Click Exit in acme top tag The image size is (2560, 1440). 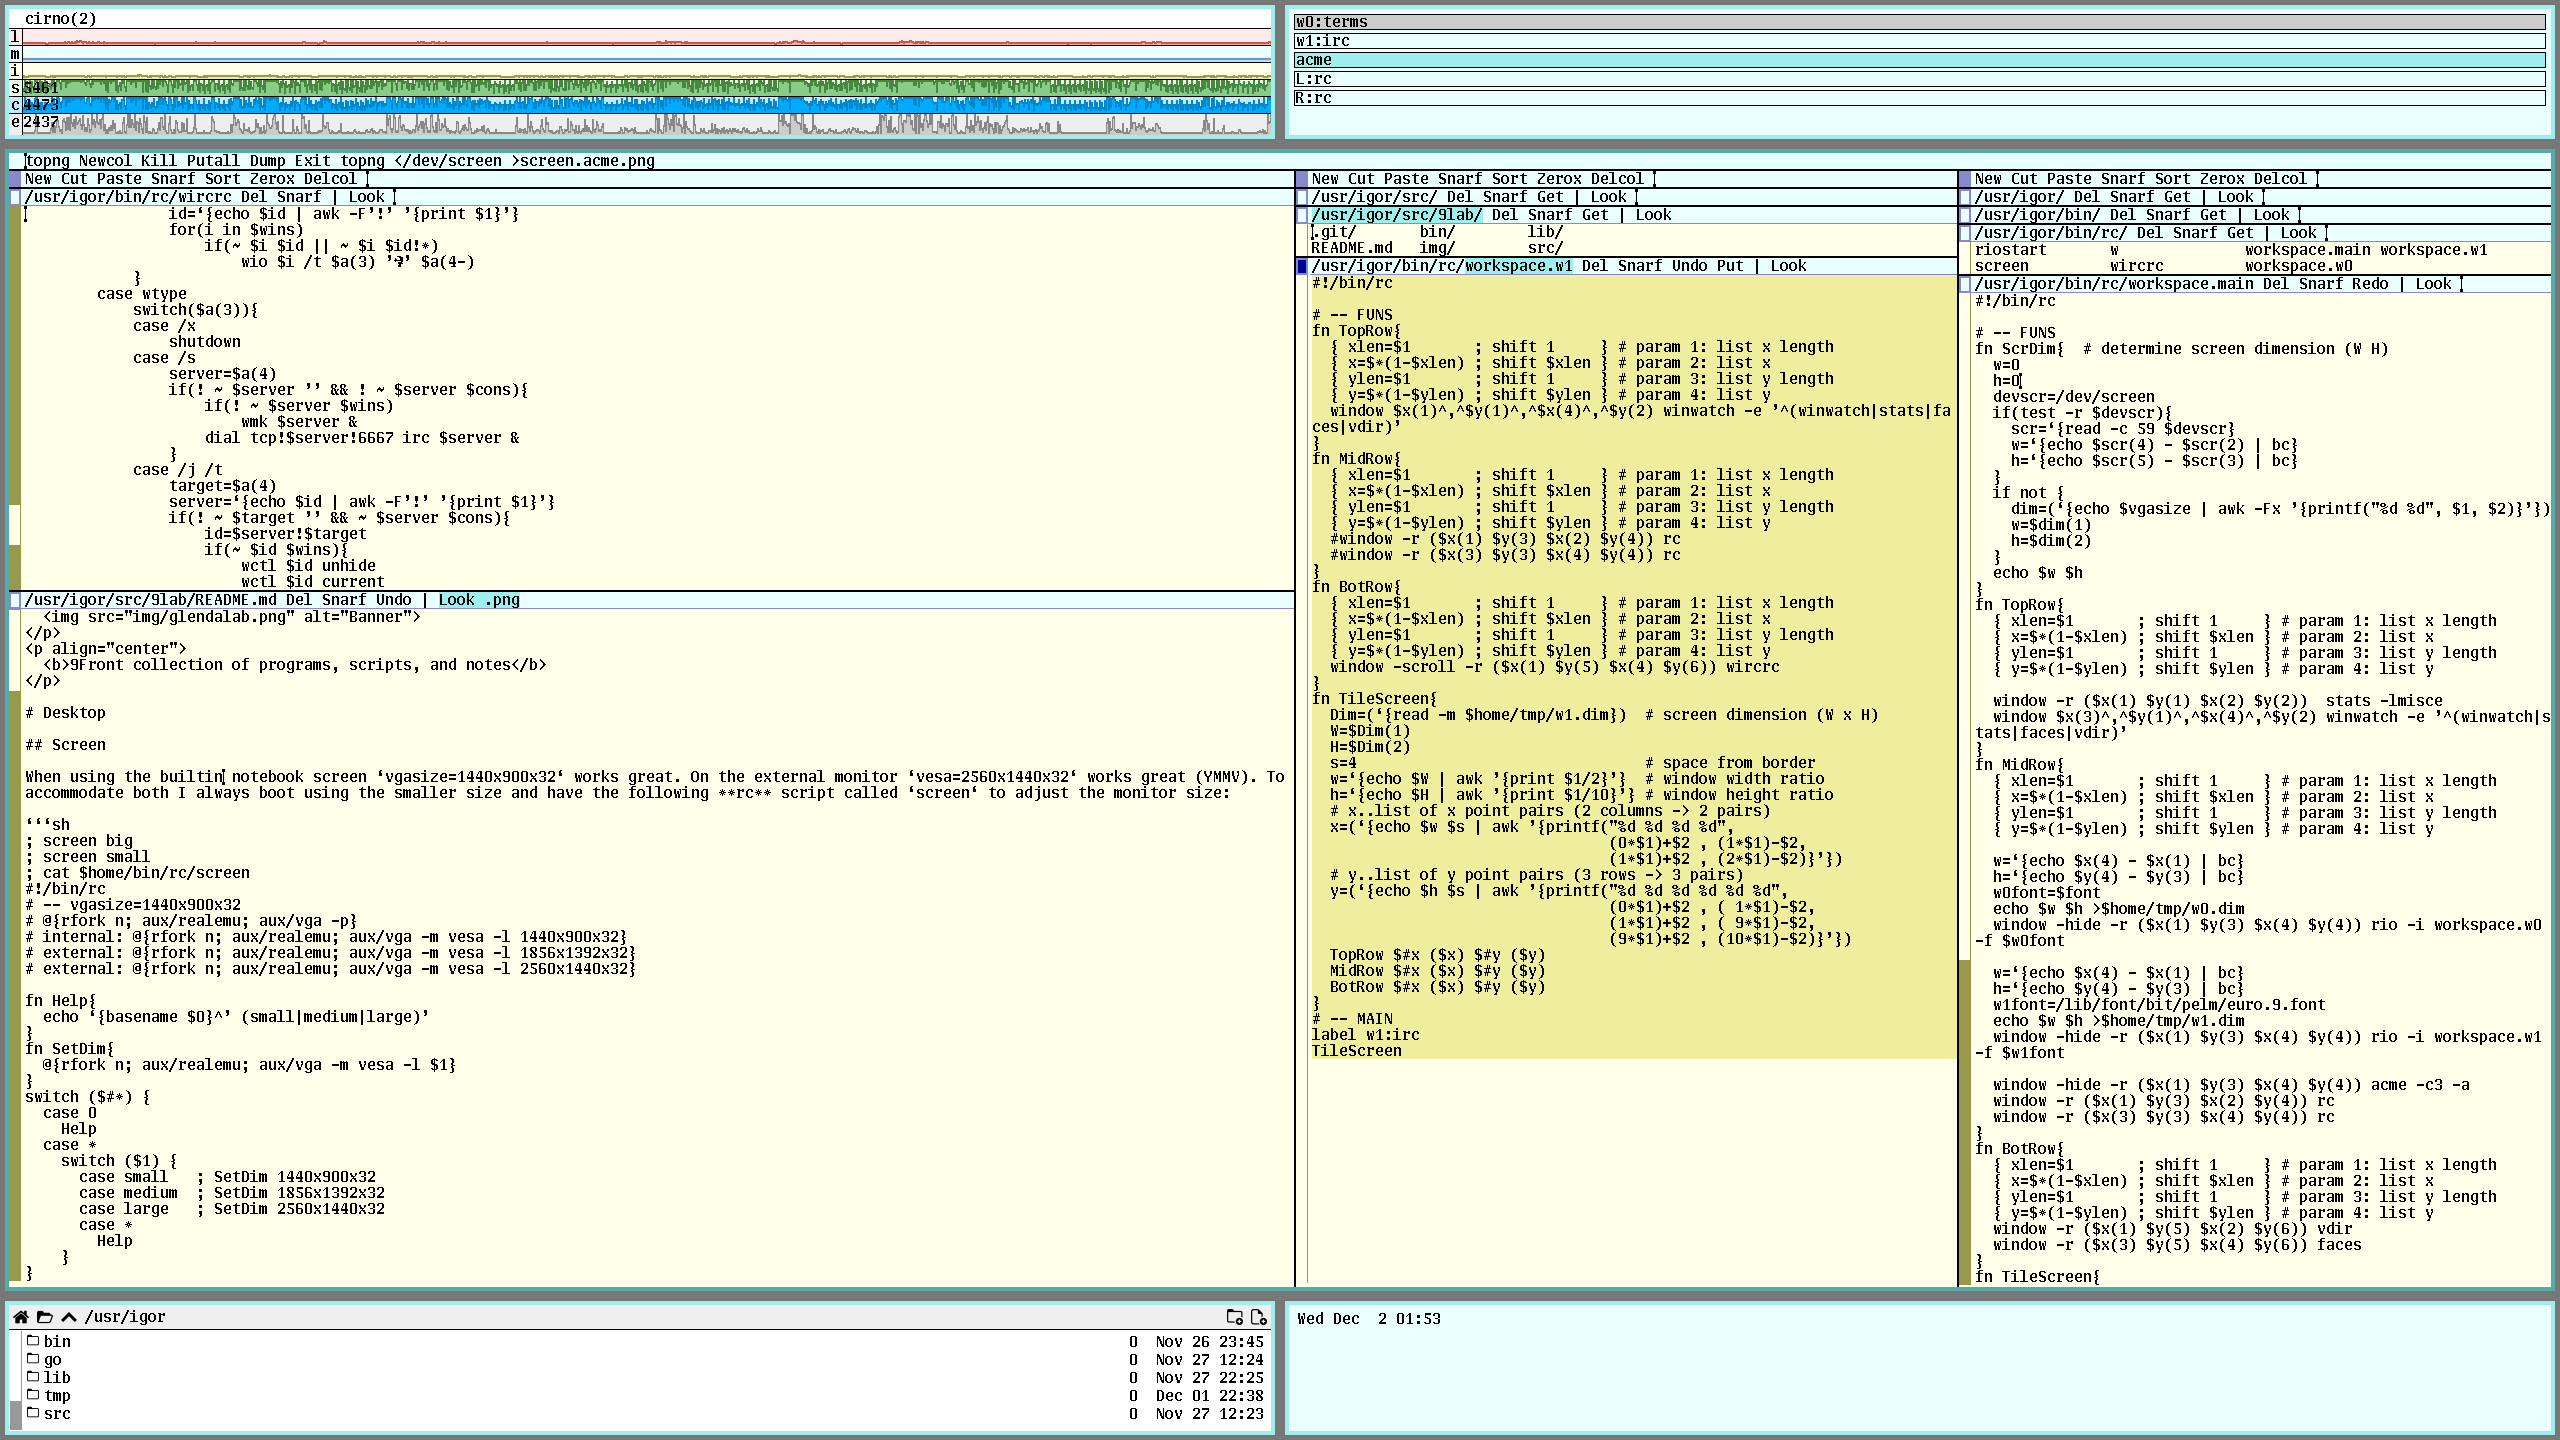tap(312, 161)
